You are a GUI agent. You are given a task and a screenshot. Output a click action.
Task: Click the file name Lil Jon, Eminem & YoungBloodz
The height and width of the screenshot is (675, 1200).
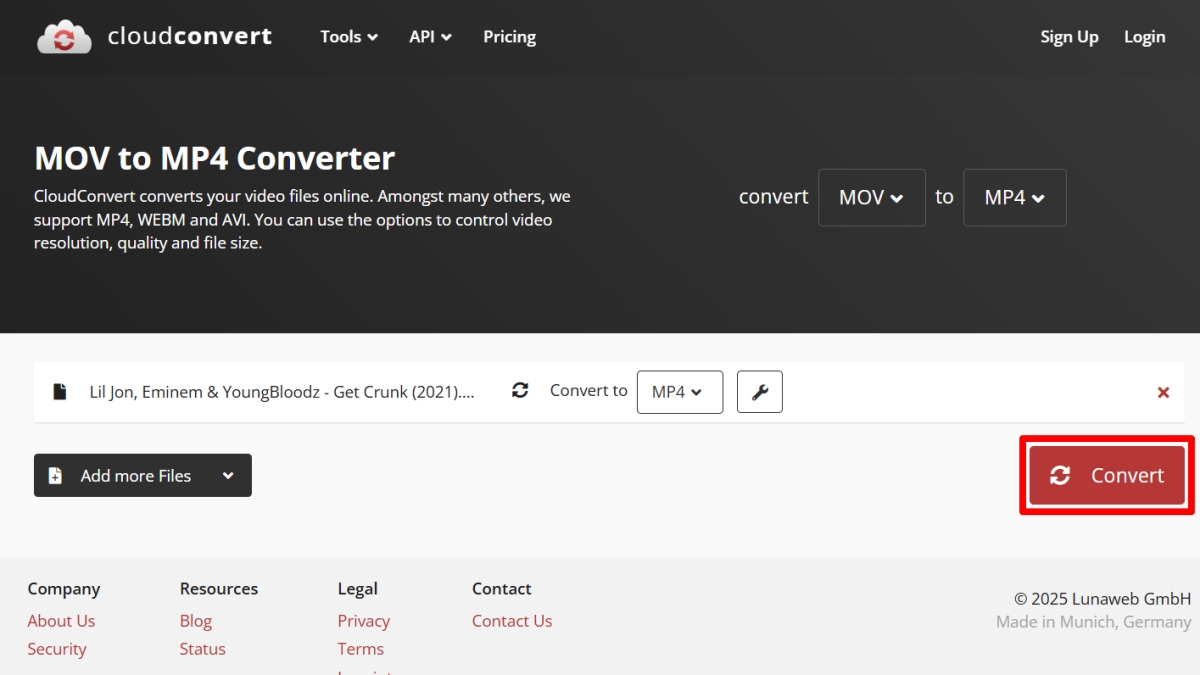tap(282, 392)
